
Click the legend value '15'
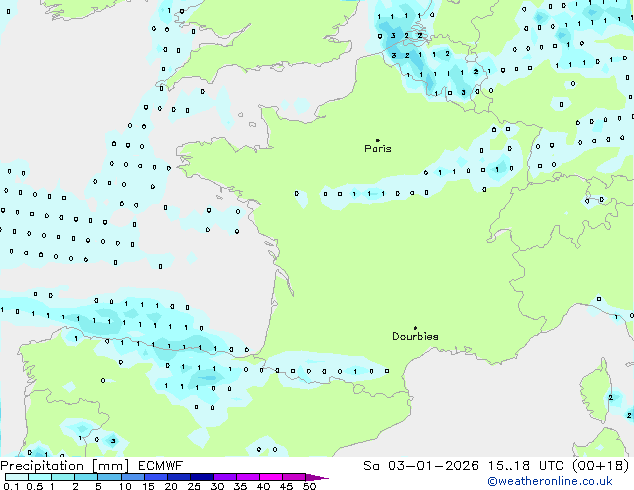tap(148, 486)
